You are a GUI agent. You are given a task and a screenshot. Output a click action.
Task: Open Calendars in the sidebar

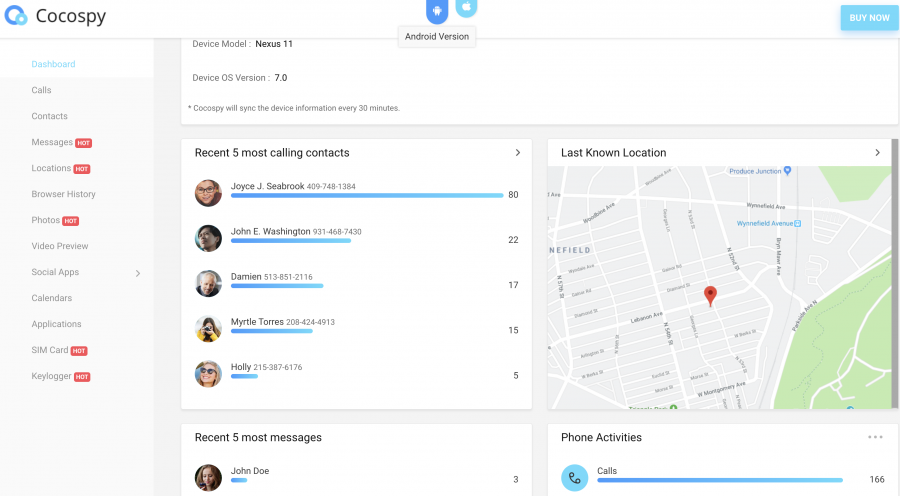pyautogui.click(x=52, y=298)
